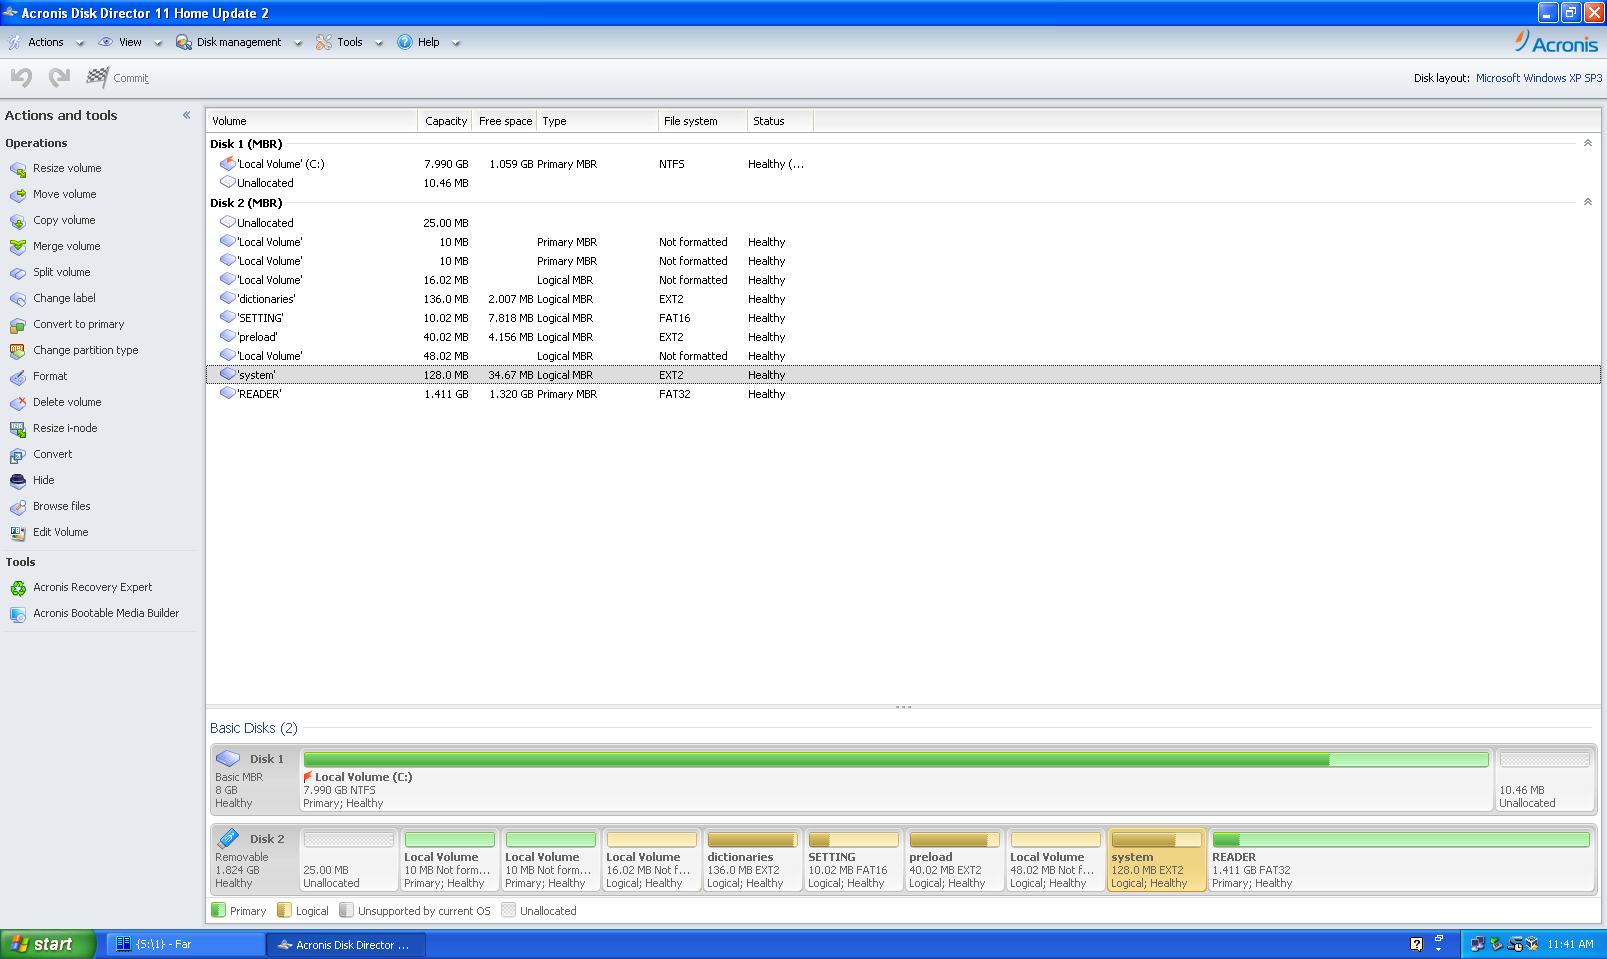The height and width of the screenshot is (959, 1607).
Task: Select the 25.00 MB unallocated block on Disk 2
Action: pos(348,859)
